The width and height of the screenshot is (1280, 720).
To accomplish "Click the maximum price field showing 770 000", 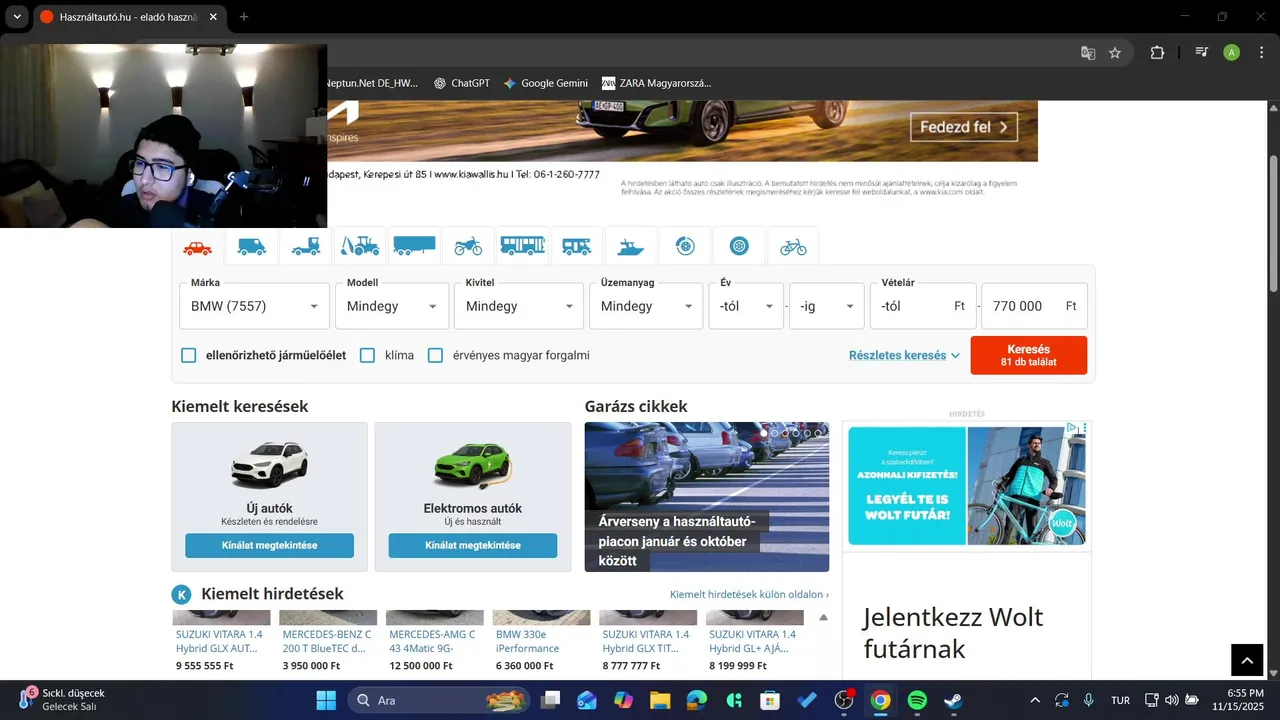I will pyautogui.click(x=1034, y=306).
